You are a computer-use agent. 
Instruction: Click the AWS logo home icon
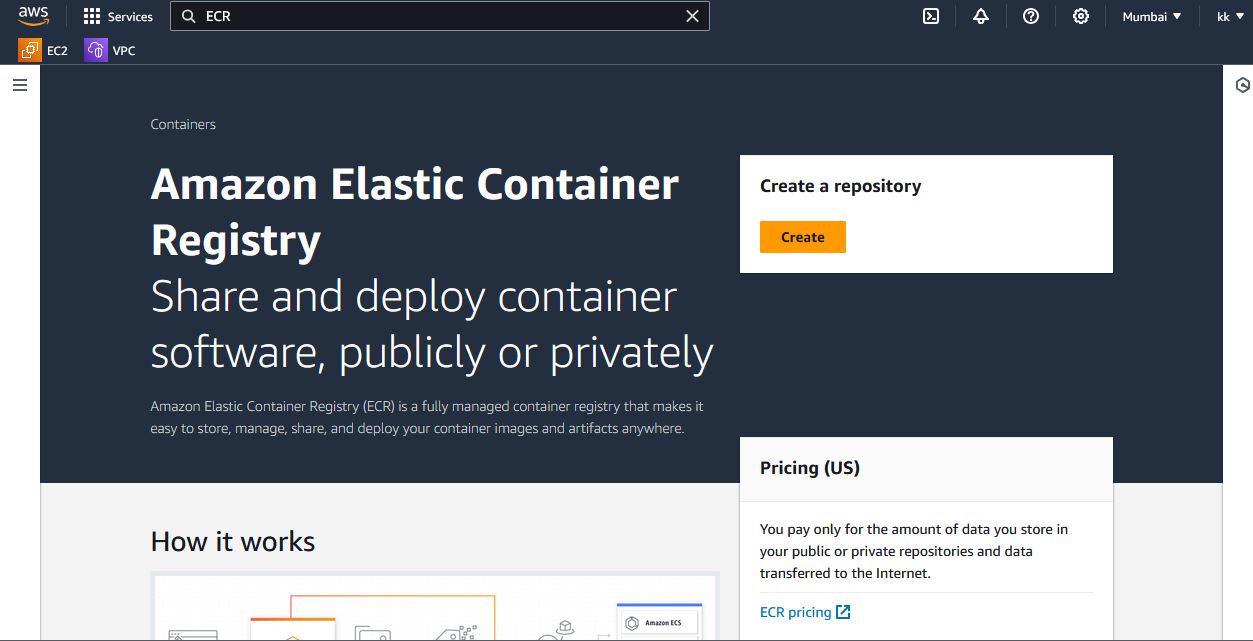coord(33,15)
